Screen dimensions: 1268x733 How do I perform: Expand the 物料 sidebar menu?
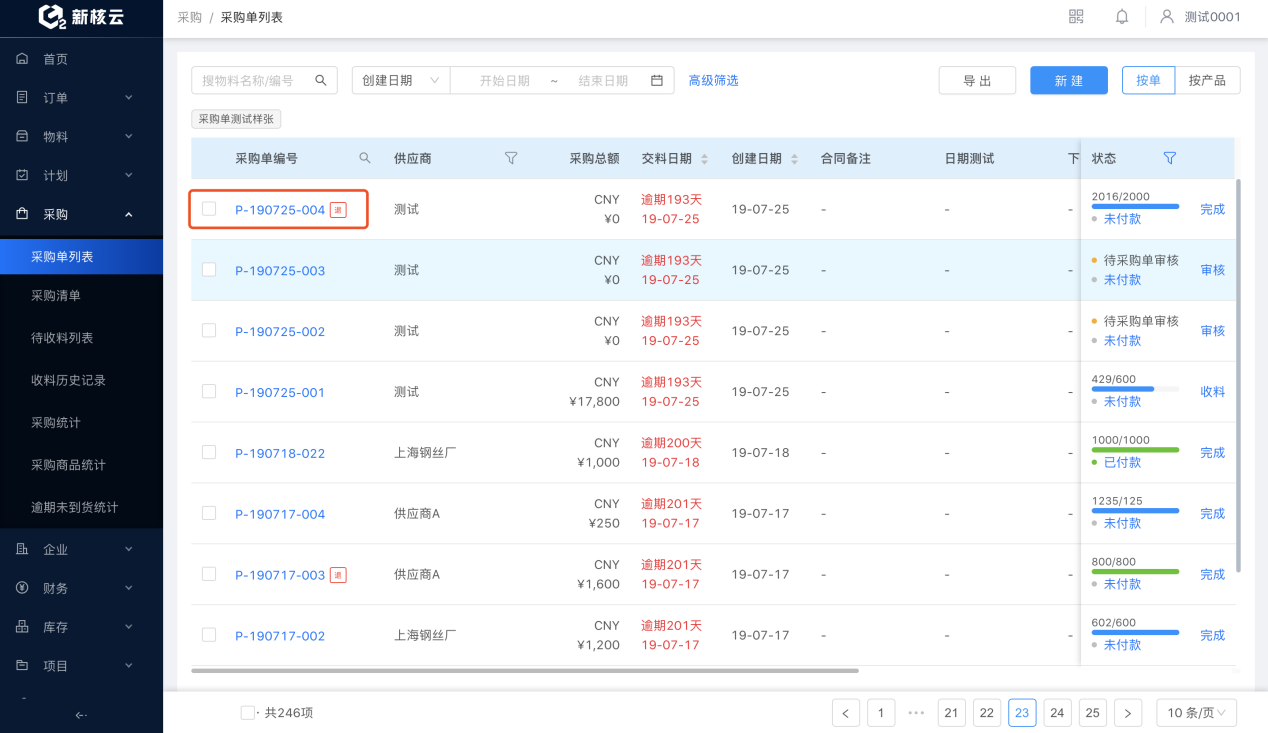(x=81, y=137)
